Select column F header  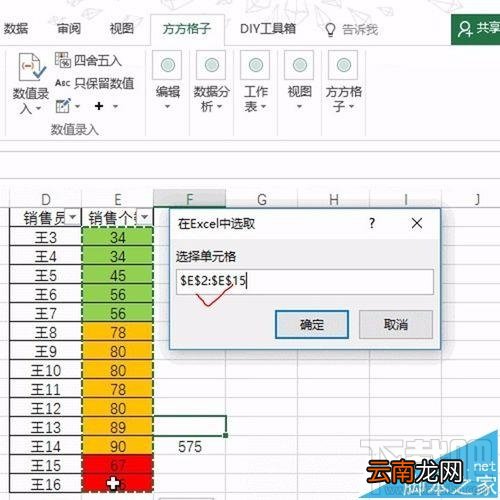189,199
